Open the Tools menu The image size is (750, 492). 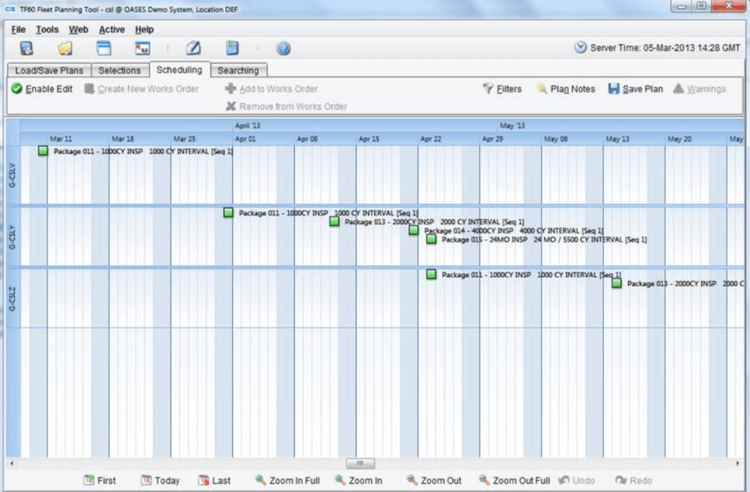coord(47,30)
